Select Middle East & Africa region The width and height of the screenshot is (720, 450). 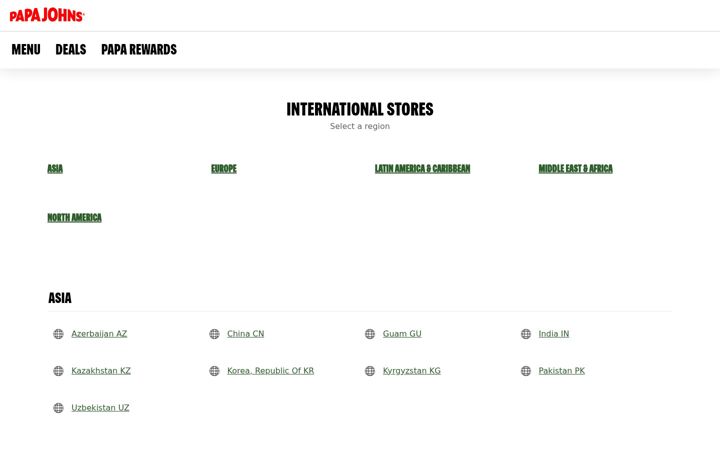576,169
